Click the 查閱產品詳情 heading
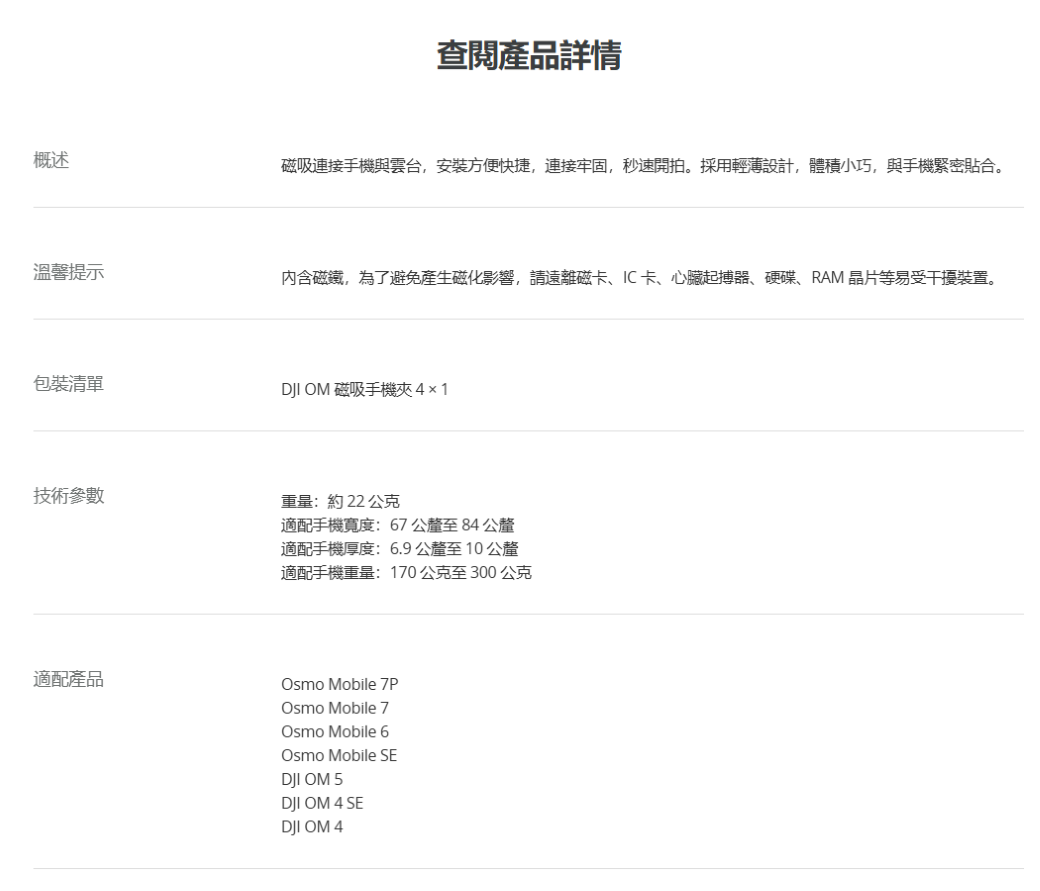1040x891 pixels. tap(529, 55)
